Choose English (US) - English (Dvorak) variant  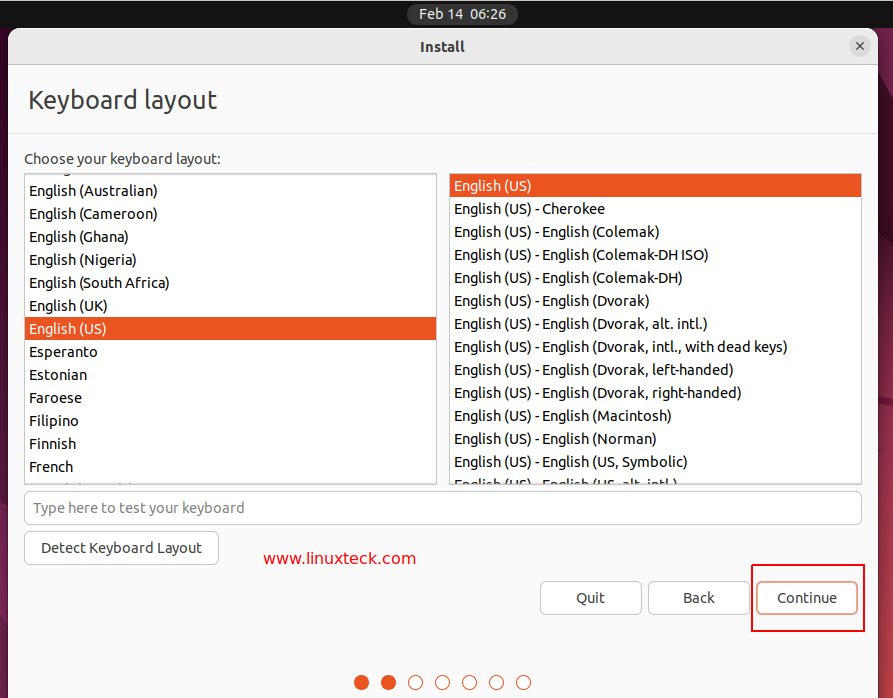[551, 300]
